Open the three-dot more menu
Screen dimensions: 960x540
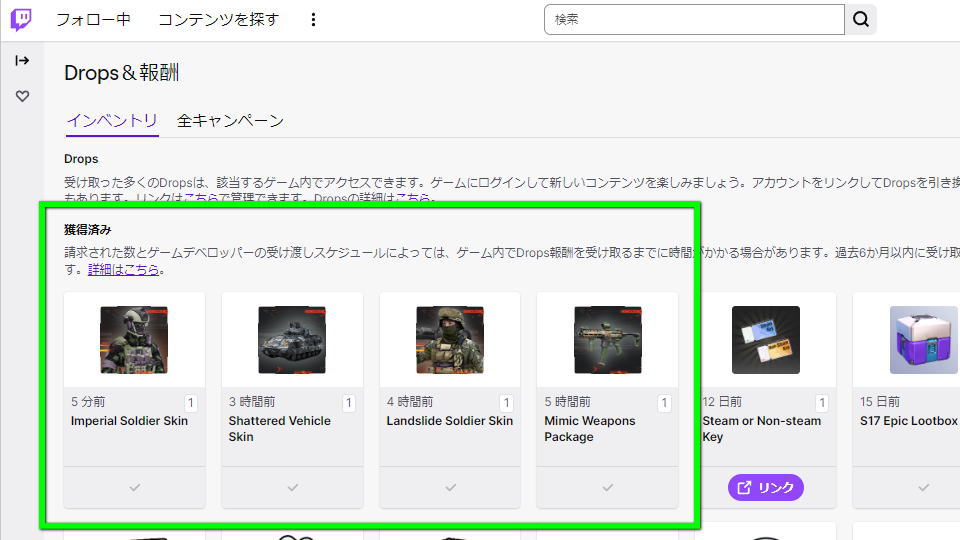[313, 20]
